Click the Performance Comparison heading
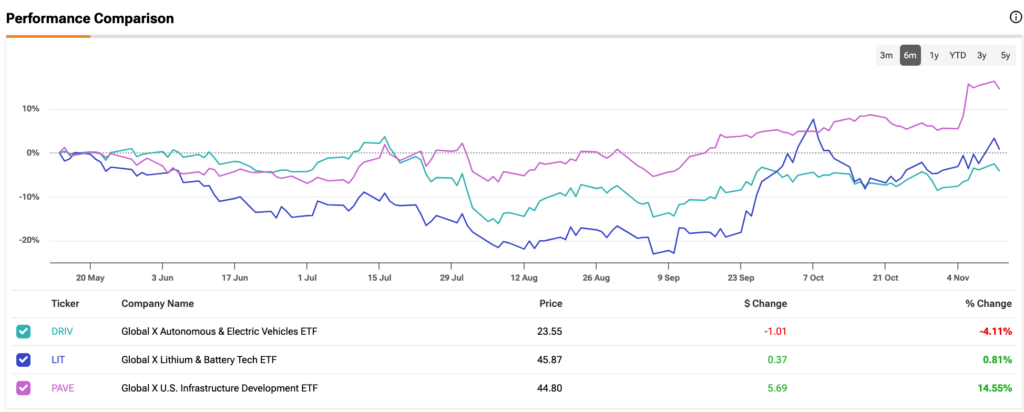Screen dimensions: 1024x412 [90, 18]
